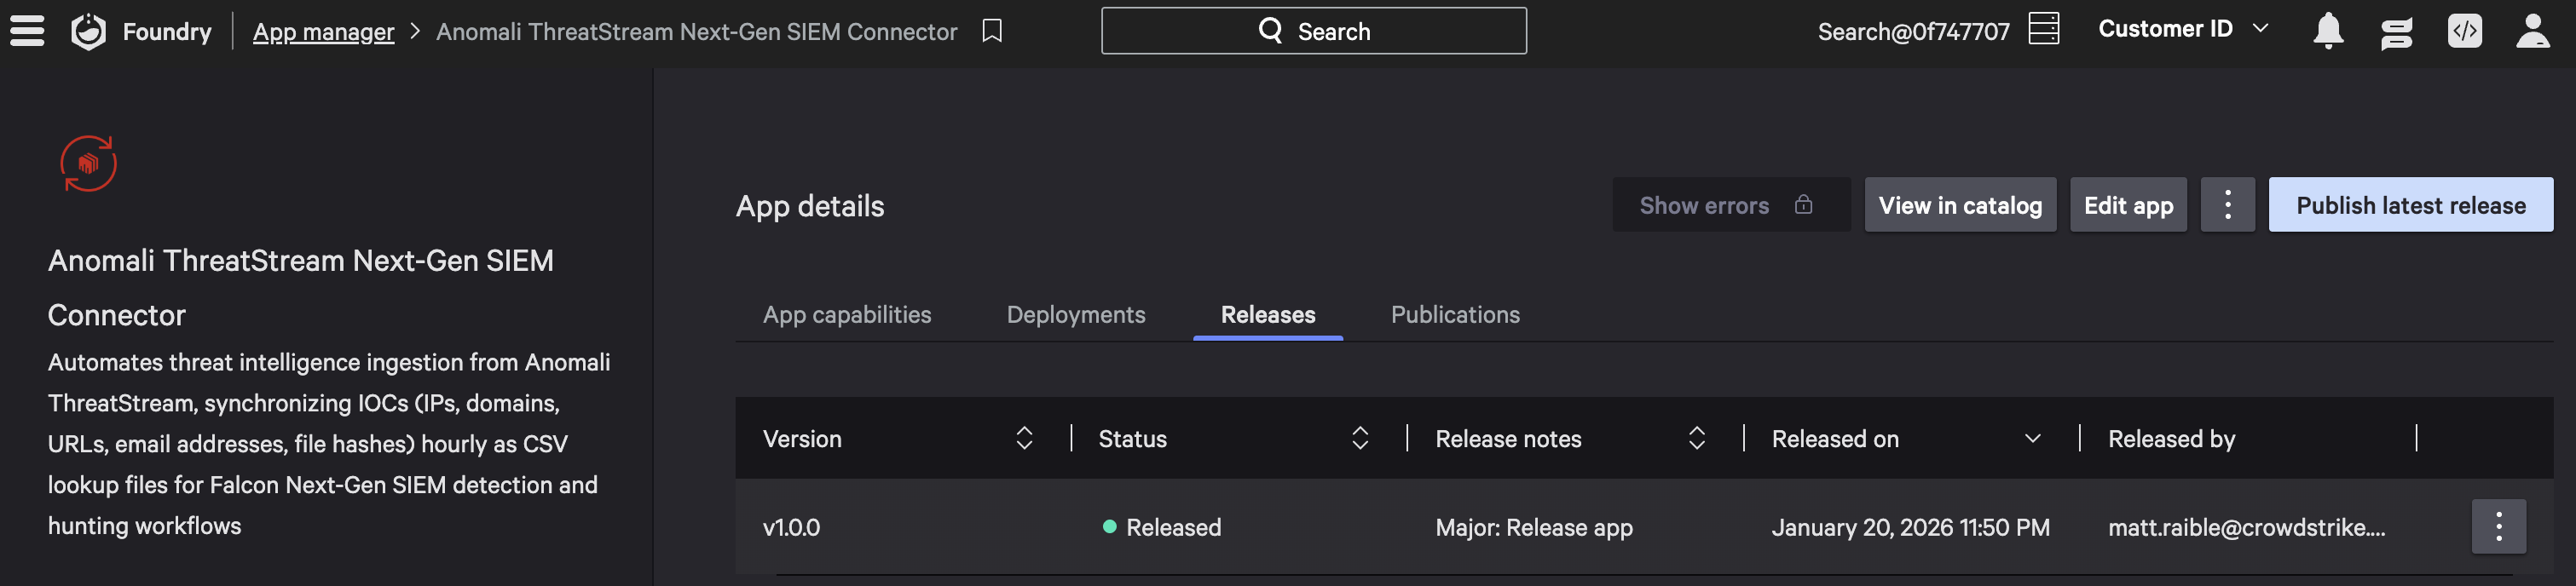Click Released status cell
The height and width of the screenshot is (586, 2576).
point(1161,527)
